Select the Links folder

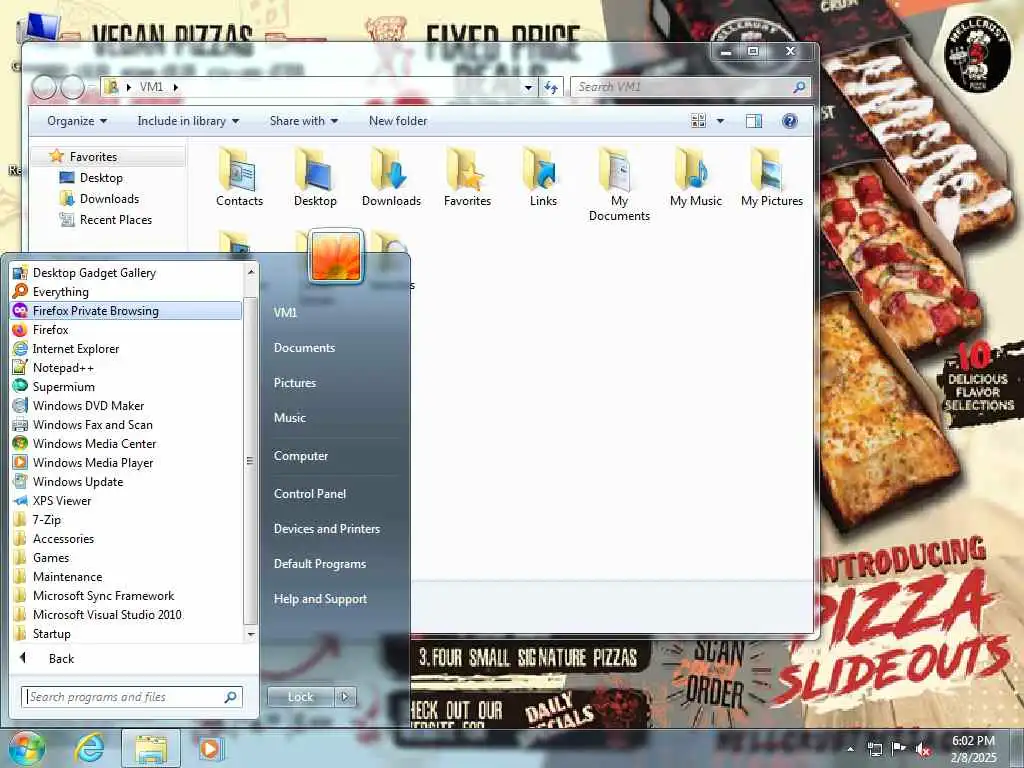pyautogui.click(x=543, y=176)
